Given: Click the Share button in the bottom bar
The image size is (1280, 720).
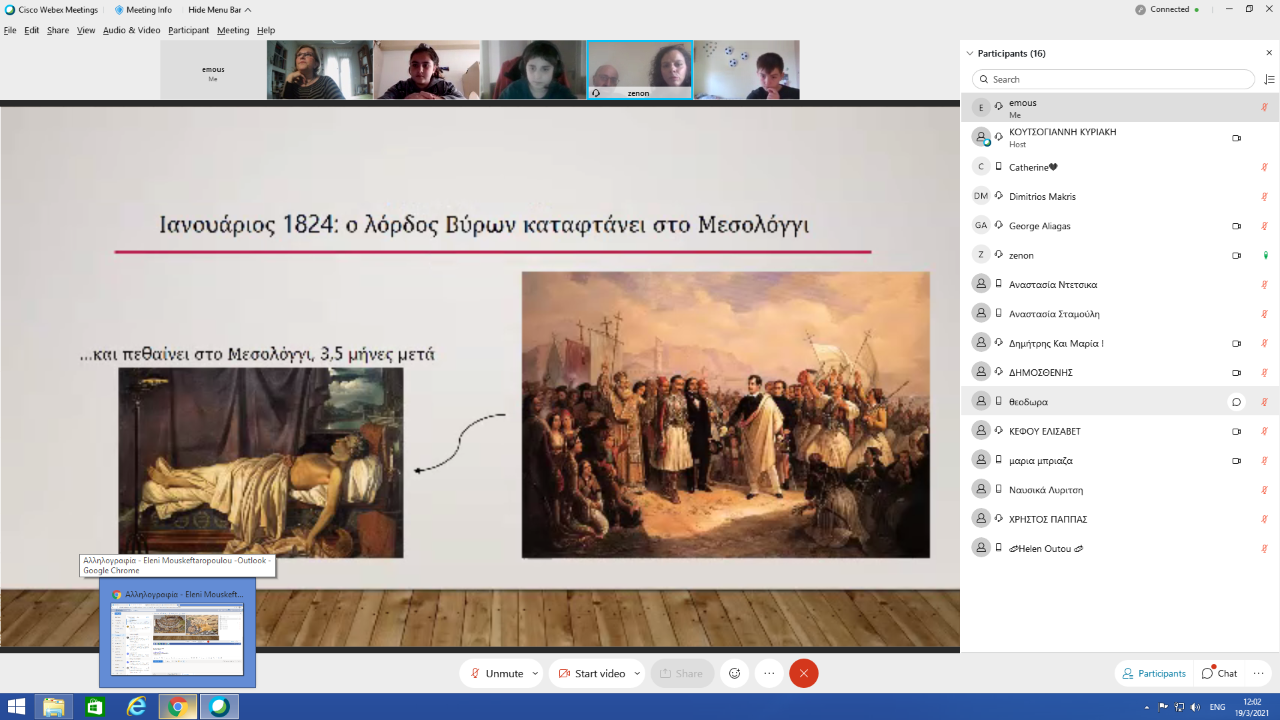Looking at the screenshot, I should tap(682, 674).
